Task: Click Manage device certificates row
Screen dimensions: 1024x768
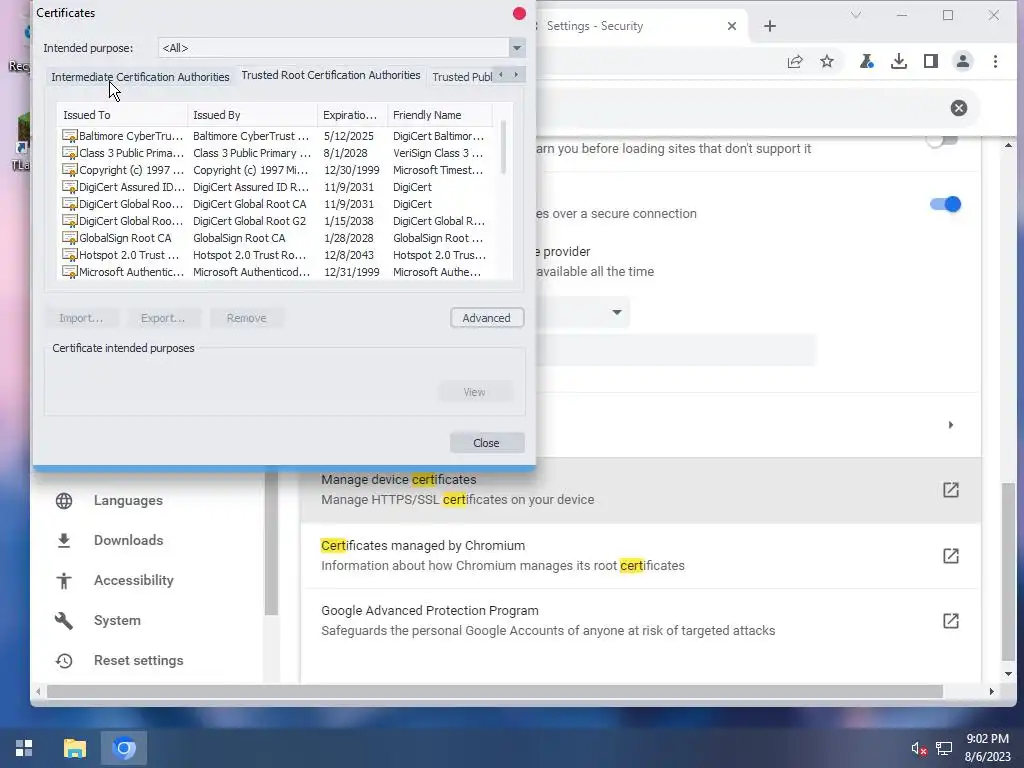Action: [641, 490]
